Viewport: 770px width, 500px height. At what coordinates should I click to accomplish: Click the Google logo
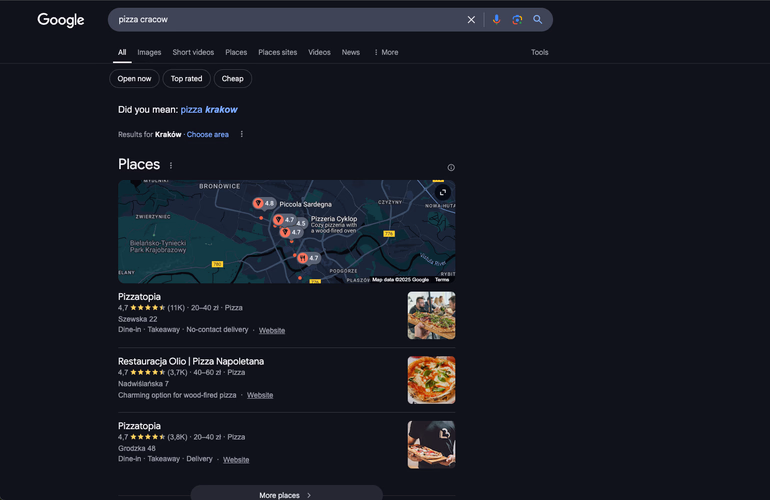(x=61, y=20)
